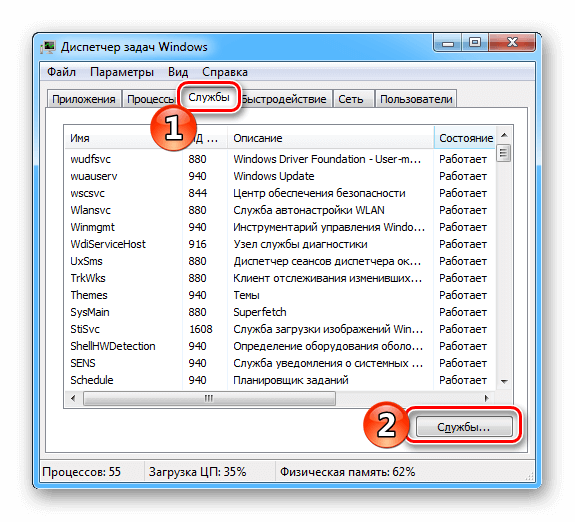The image size is (575, 522).
Task: Select the wuauserv service row
Action: point(281,176)
